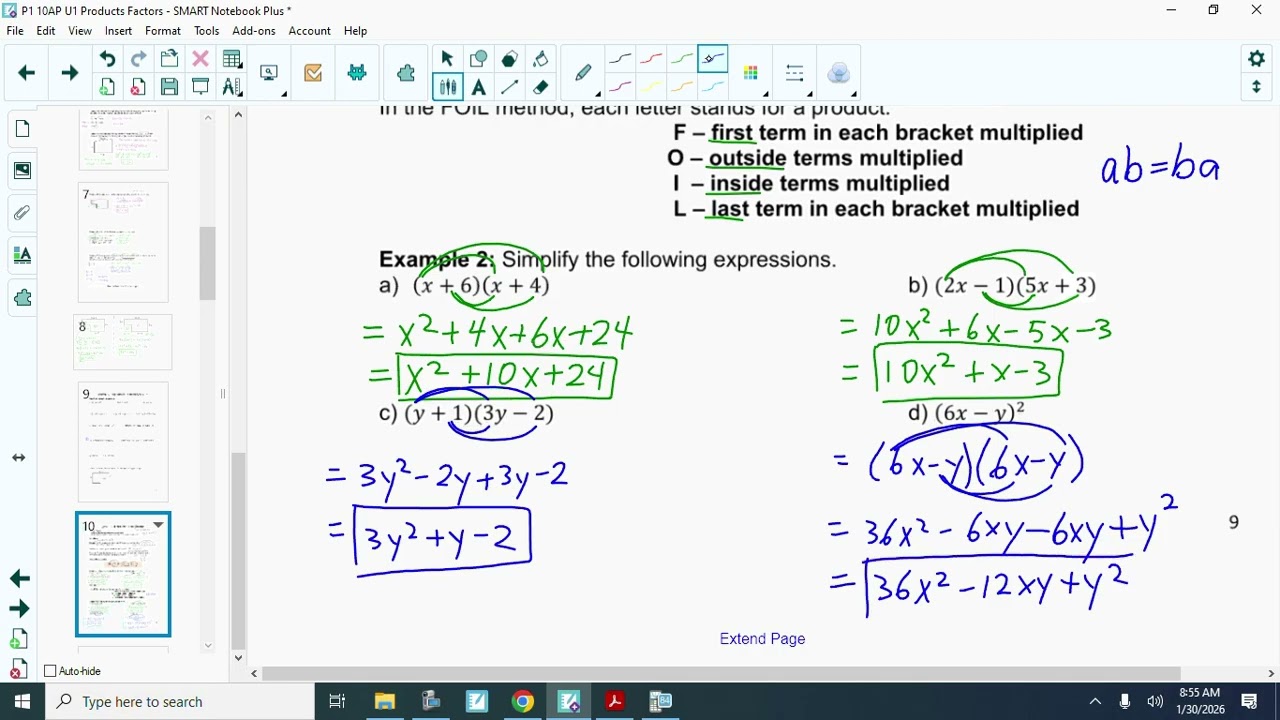The height and width of the screenshot is (720, 1280).
Task: Open the add-ons puzzle piece in toolbar
Action: 406,73
